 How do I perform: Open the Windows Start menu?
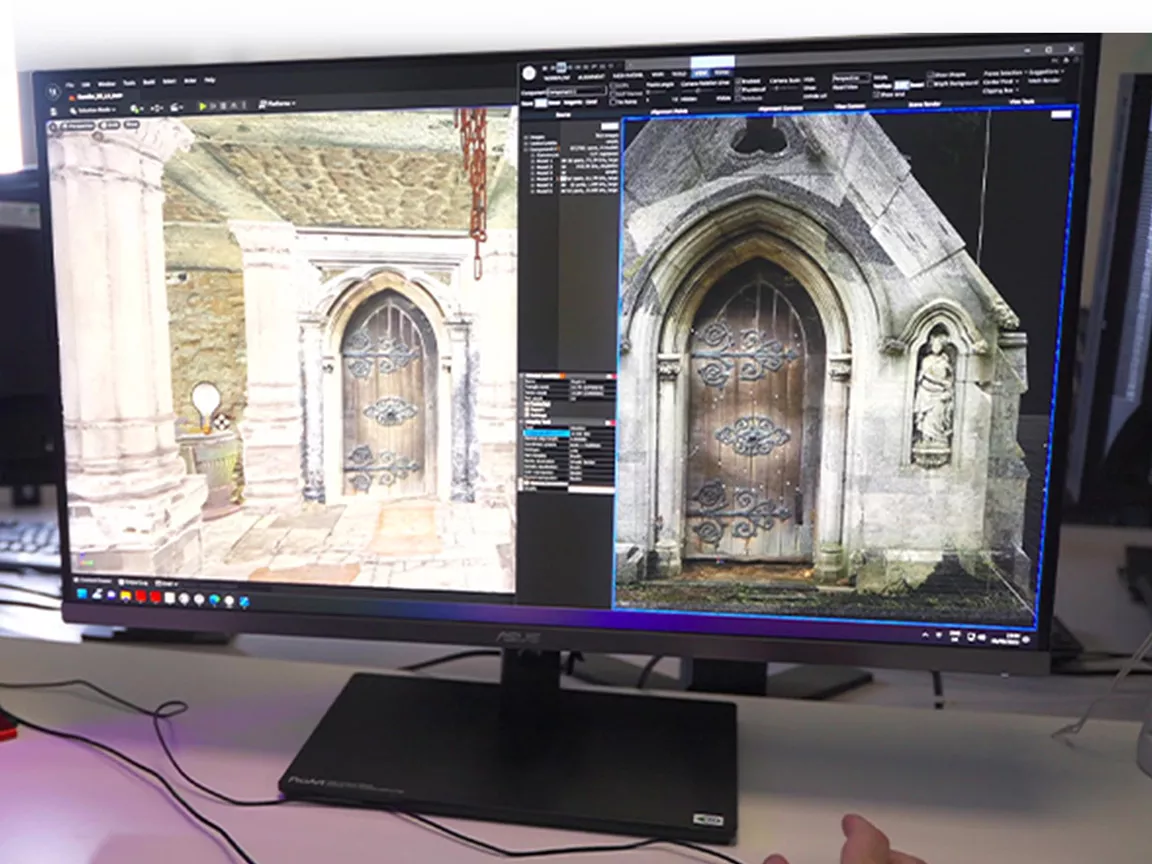point(82,594)
